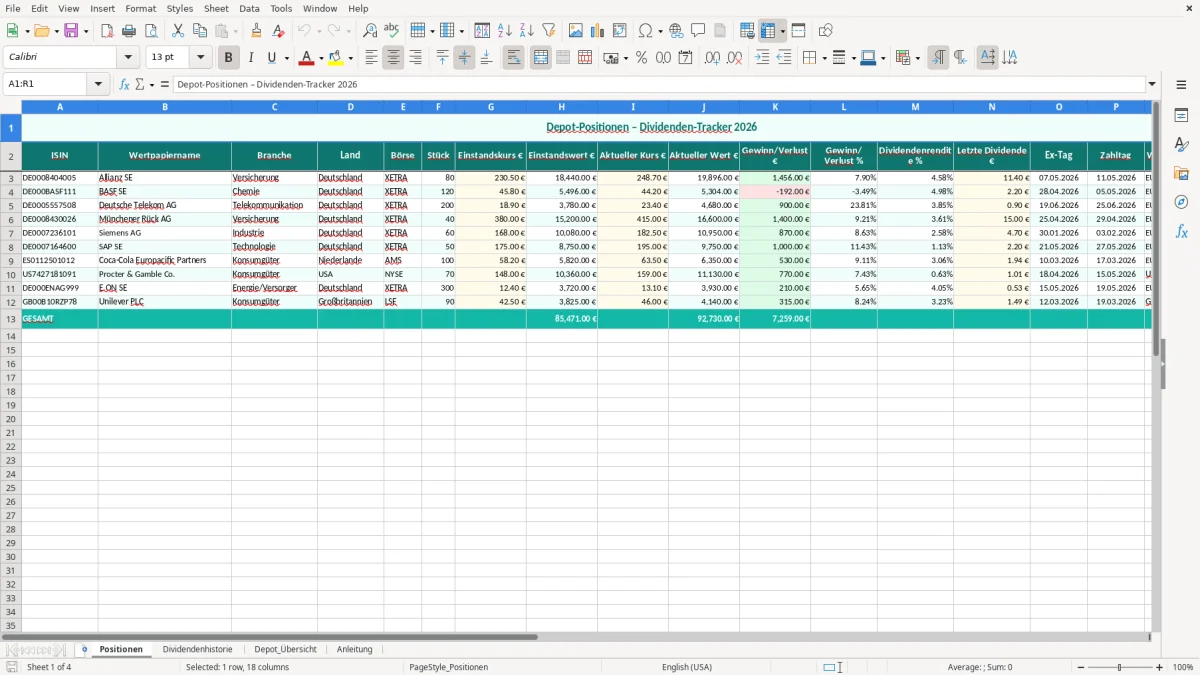Click the AutoFilter funnel icon
Viewport: 1200px width, 675px height.
tap(549, 31)
